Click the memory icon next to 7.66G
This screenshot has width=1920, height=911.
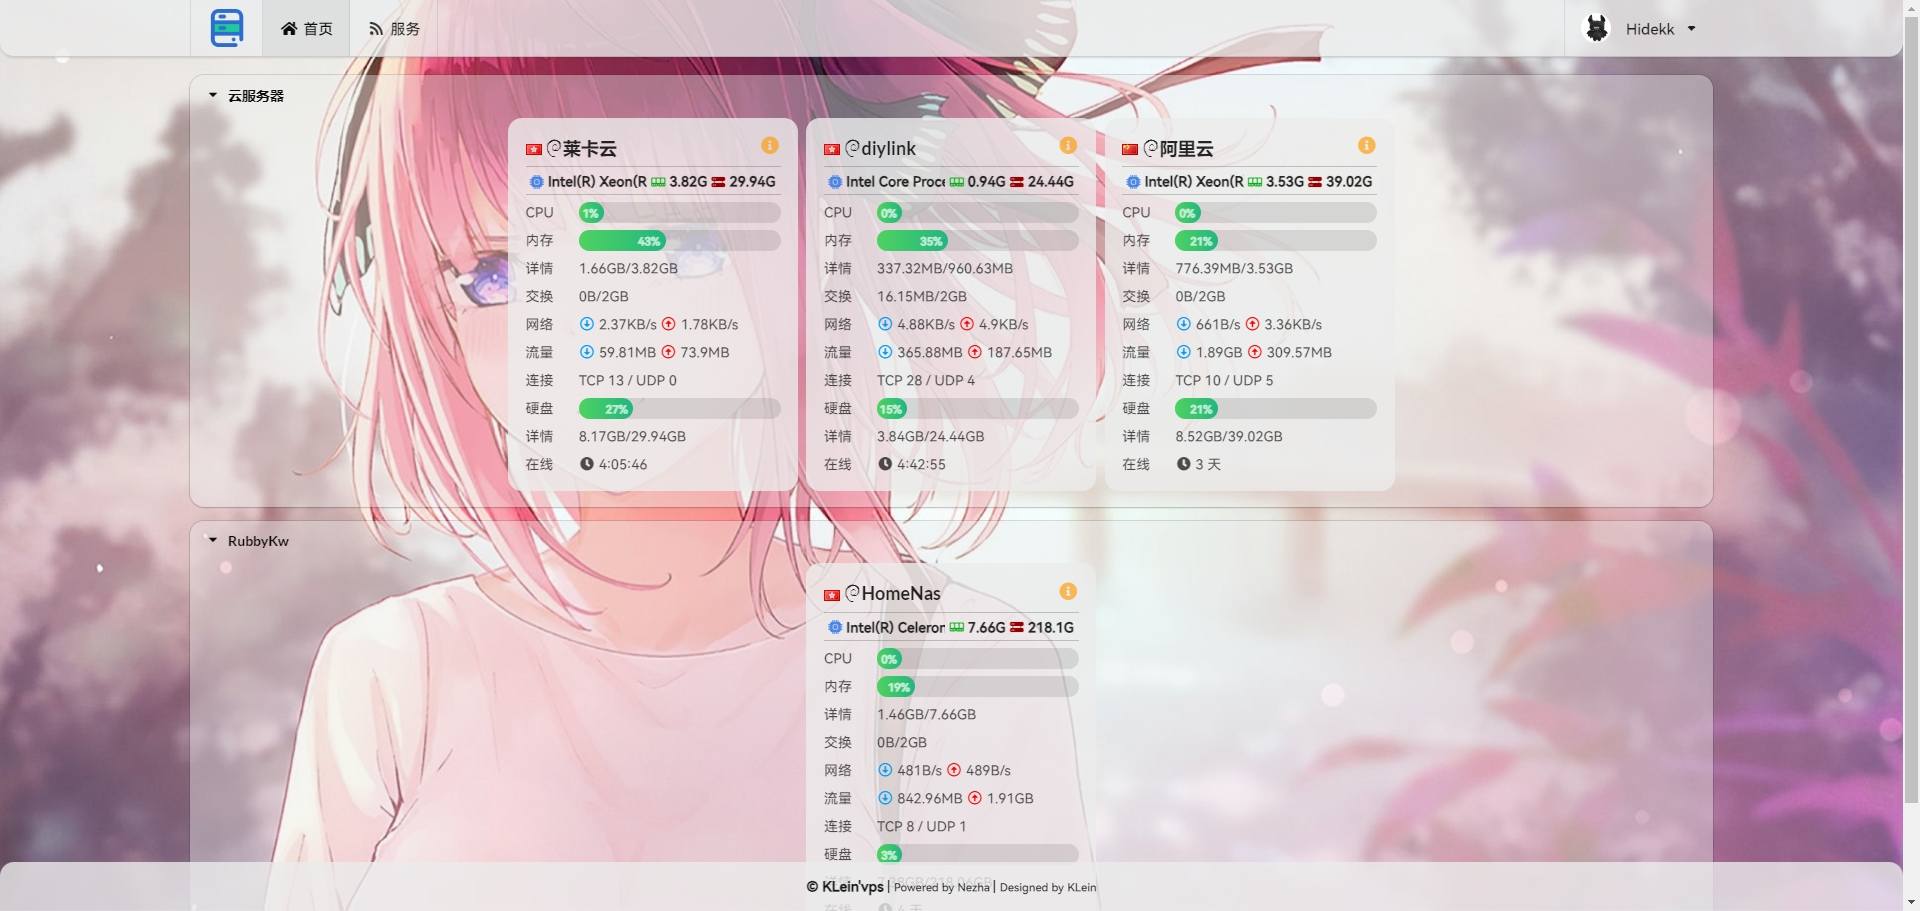[x=957, y=628]
